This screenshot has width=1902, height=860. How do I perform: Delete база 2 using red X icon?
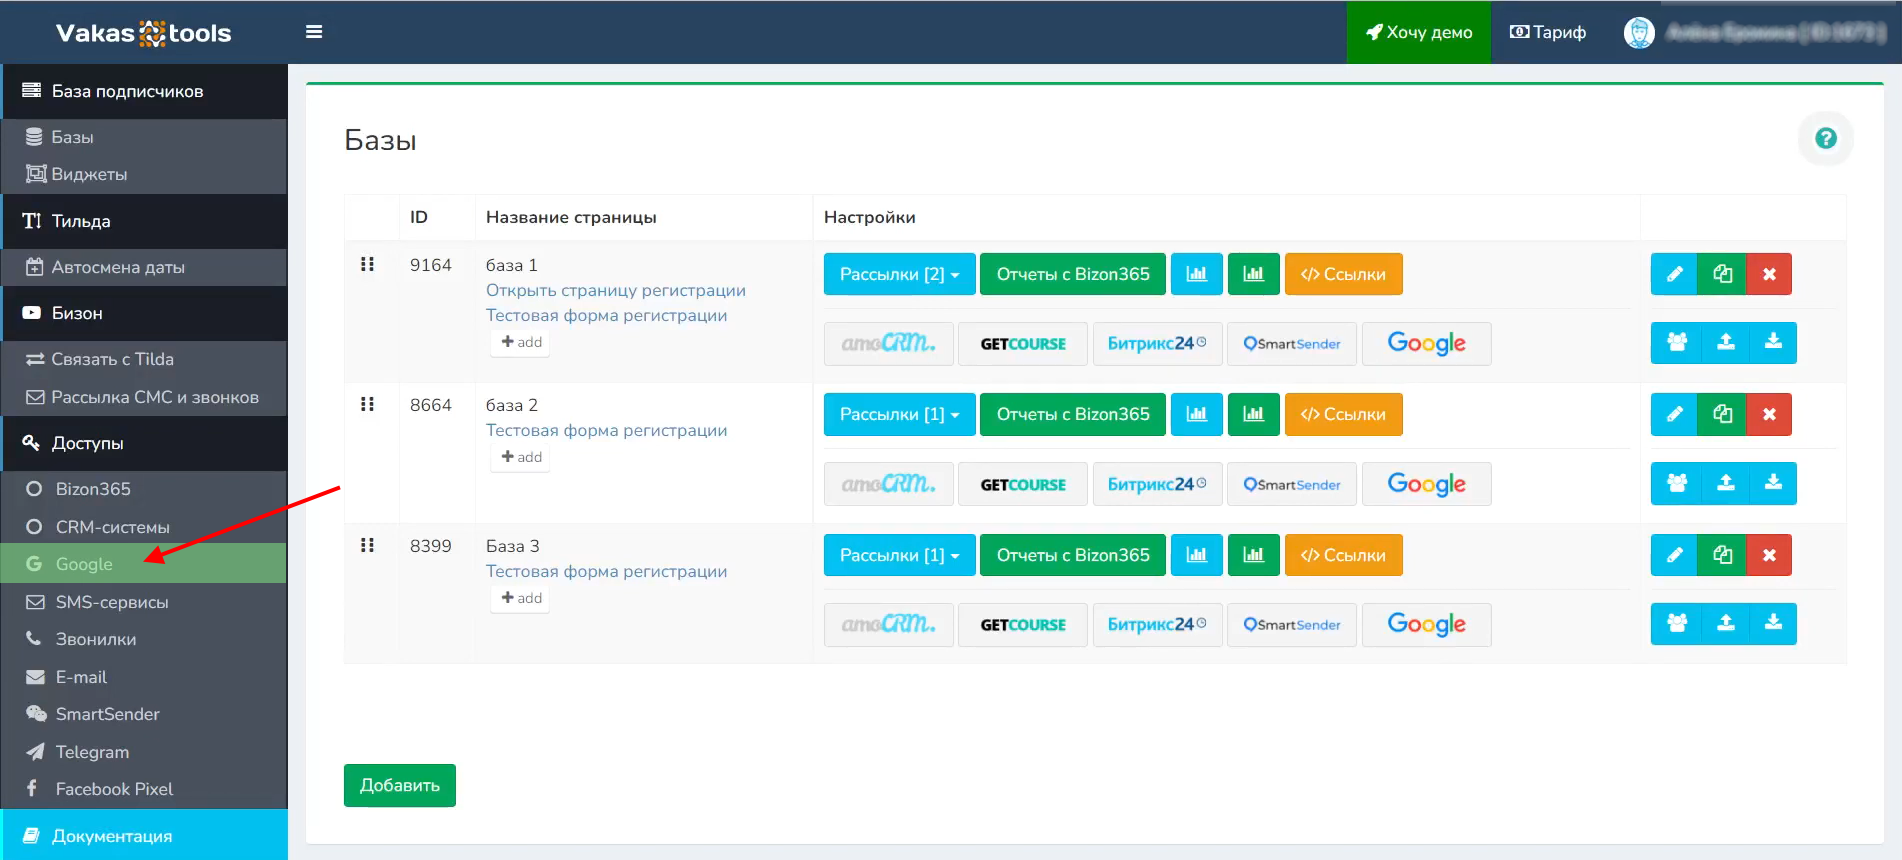pos(1768,414)
